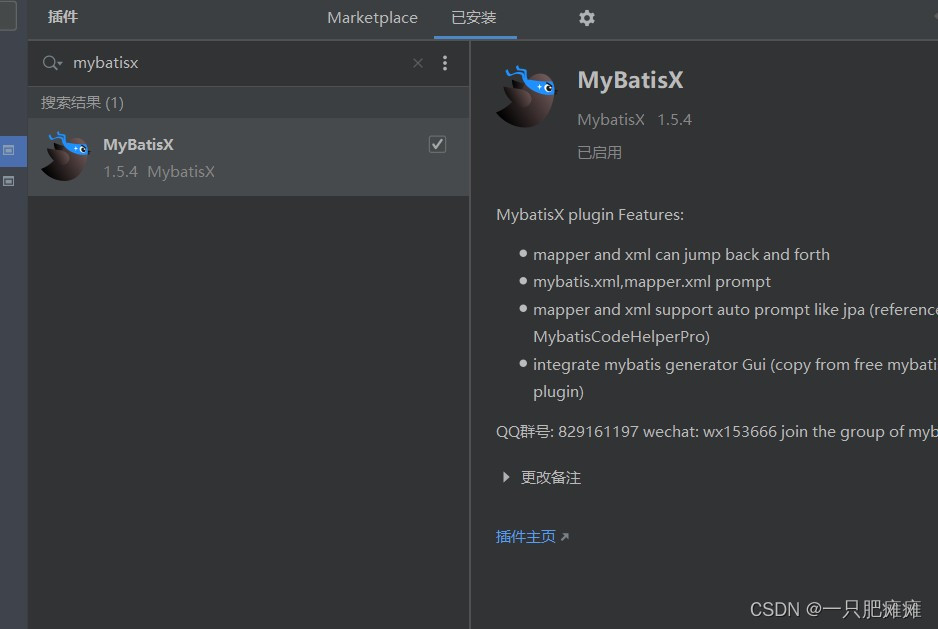Switch to the 已安装 tab
Viewport: 938px width, 629px height.
click(x=474, y=18)
